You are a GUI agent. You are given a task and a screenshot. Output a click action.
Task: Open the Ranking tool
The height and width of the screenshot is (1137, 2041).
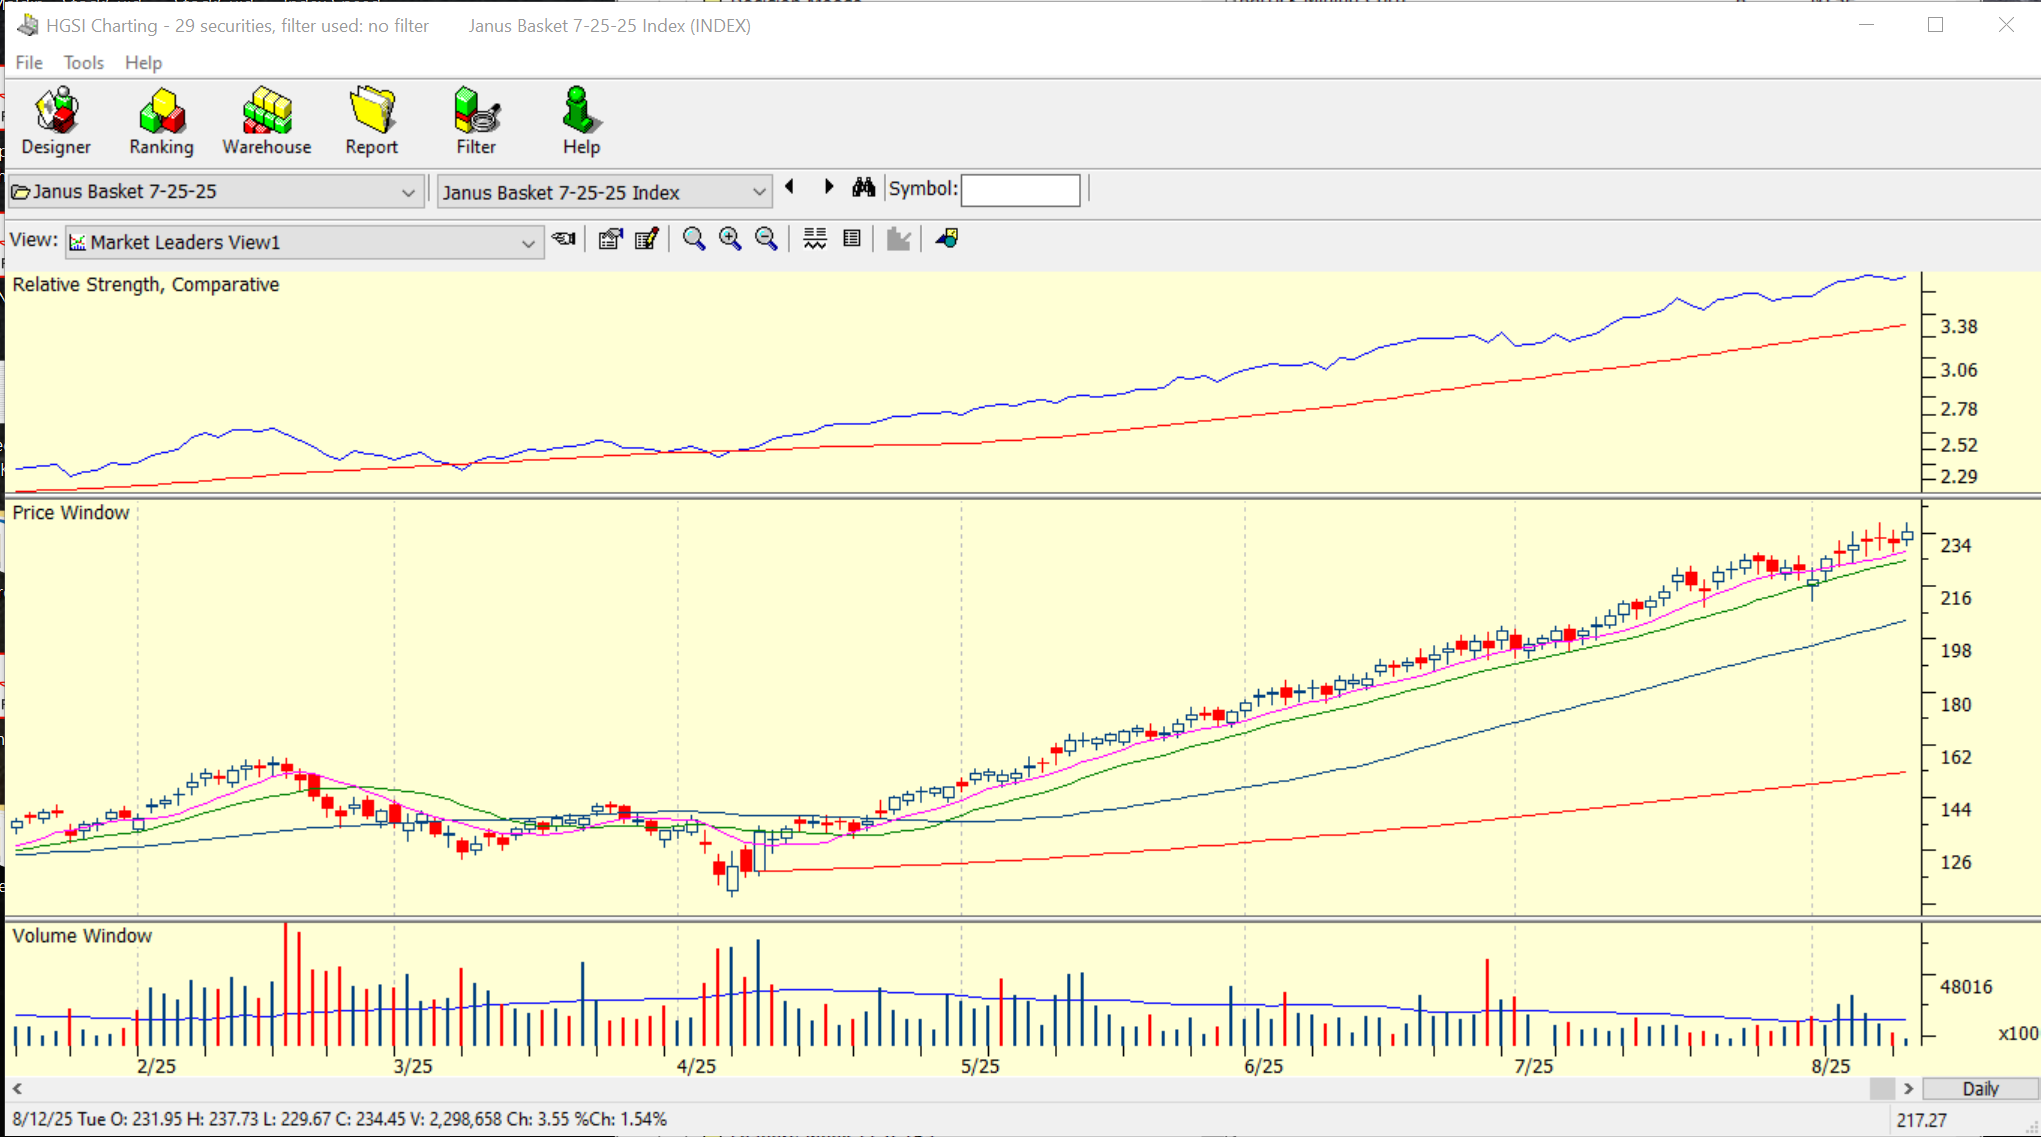coord(161,121)
